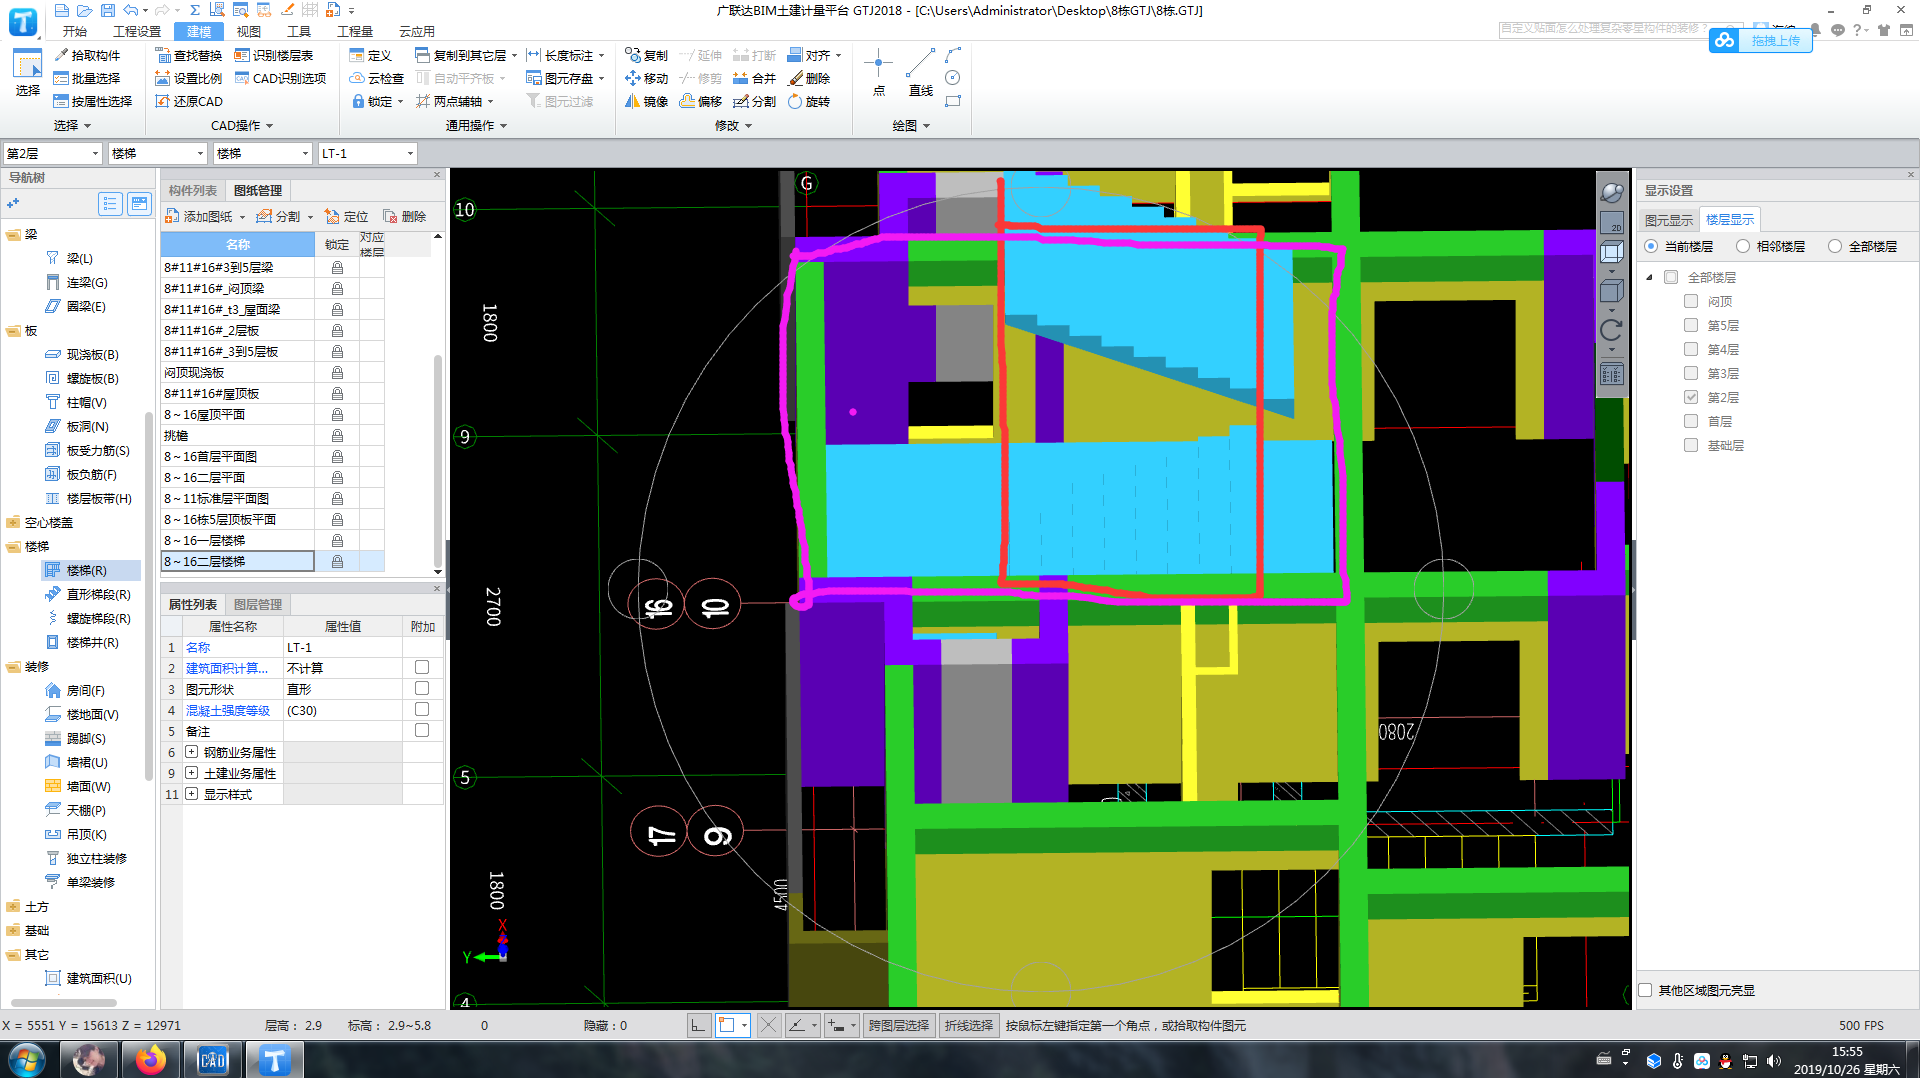Check the 建筑面积计算 附加 checkbox
The width and height of the screenshot is (1920, 1078).
[422, 667]
